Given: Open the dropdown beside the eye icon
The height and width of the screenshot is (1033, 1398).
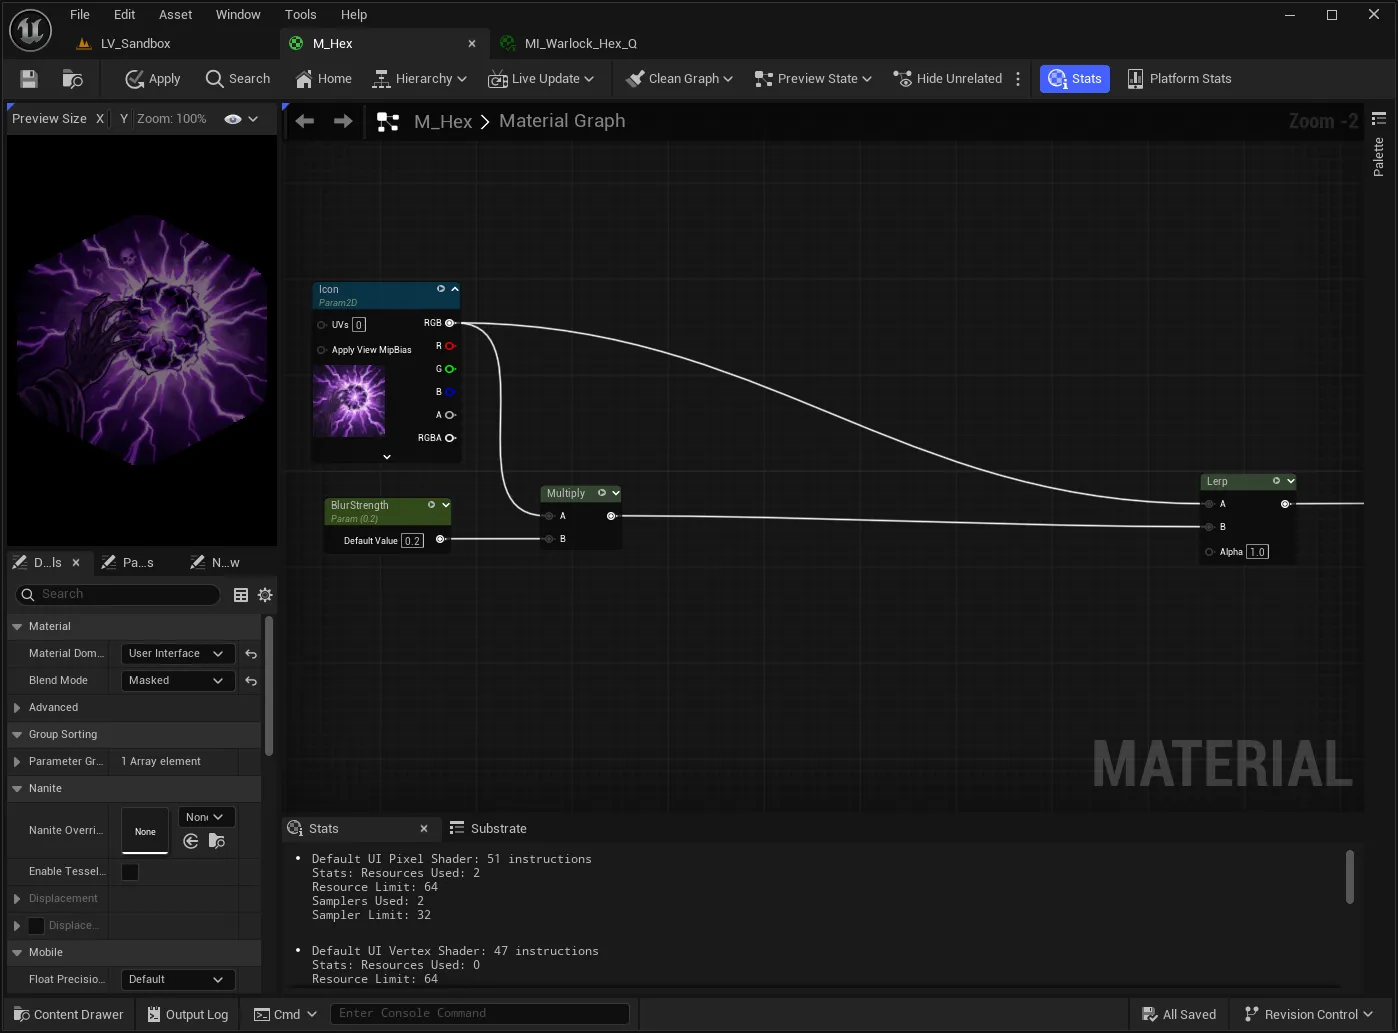Looking at the screenshot, I should pyautogui.click(x=253, y=119).
